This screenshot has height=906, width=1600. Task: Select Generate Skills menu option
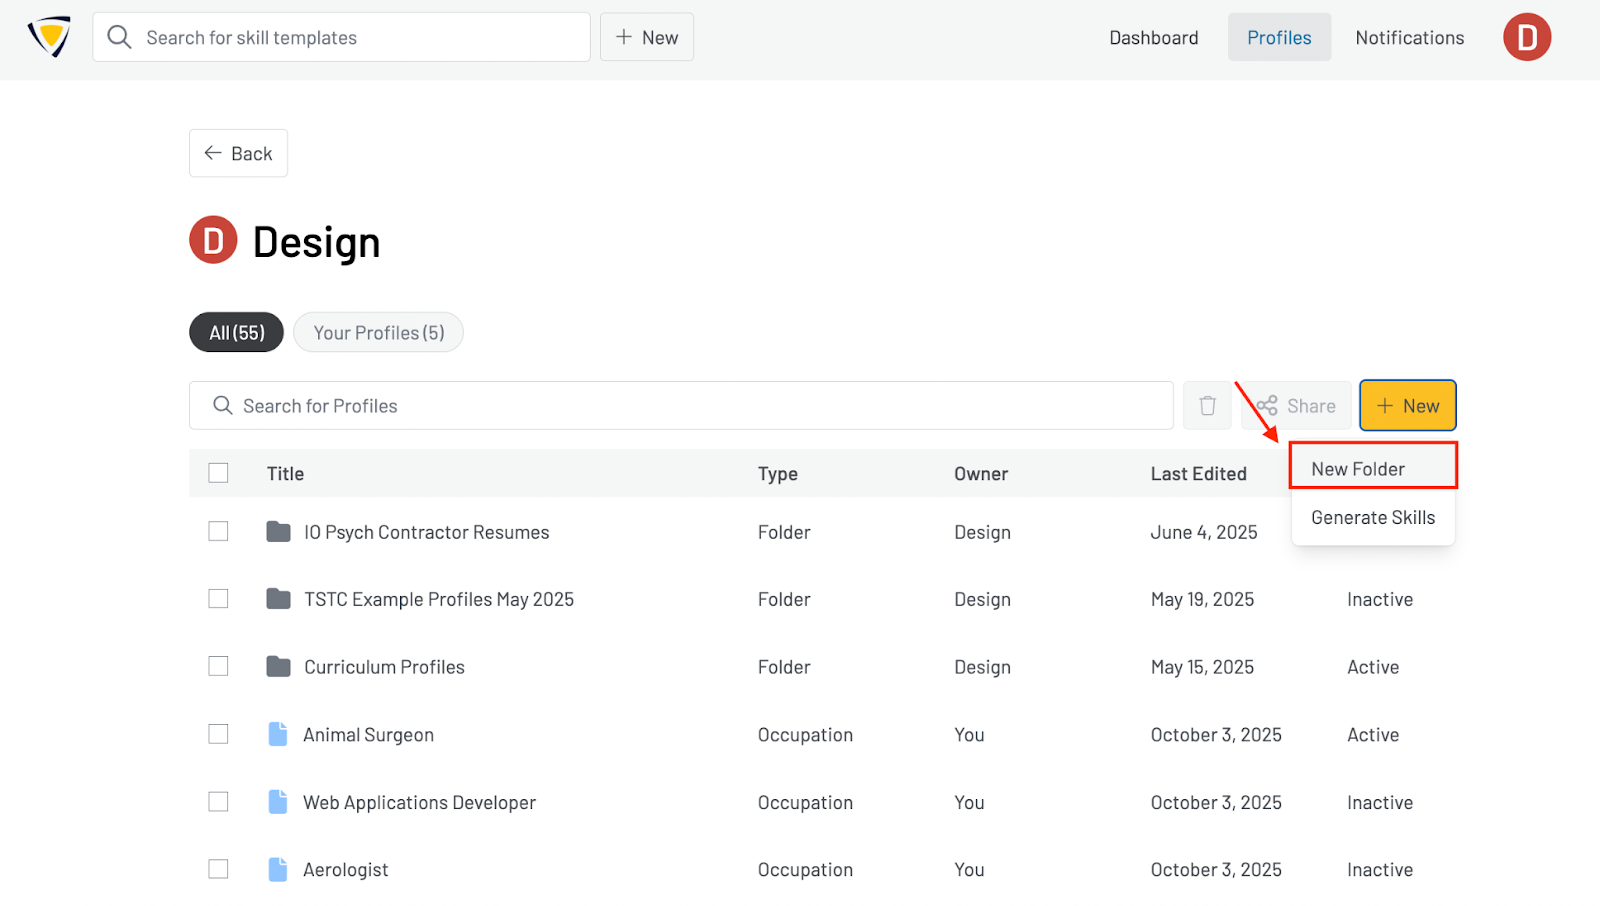(1372, 518)
